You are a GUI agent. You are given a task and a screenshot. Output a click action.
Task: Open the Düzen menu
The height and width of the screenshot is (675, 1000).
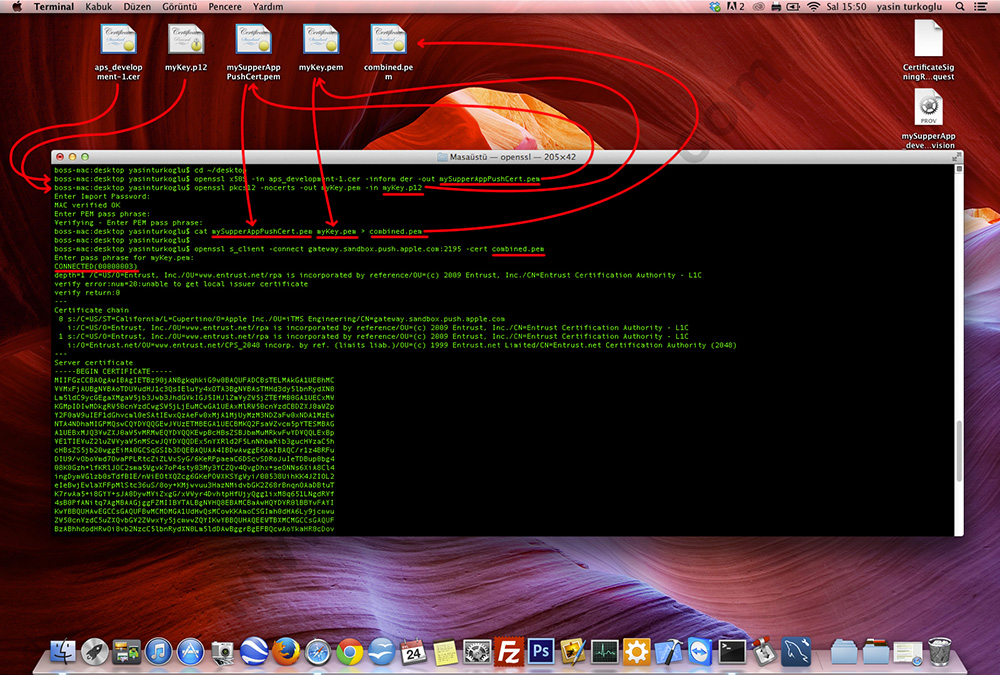point(137,6)
